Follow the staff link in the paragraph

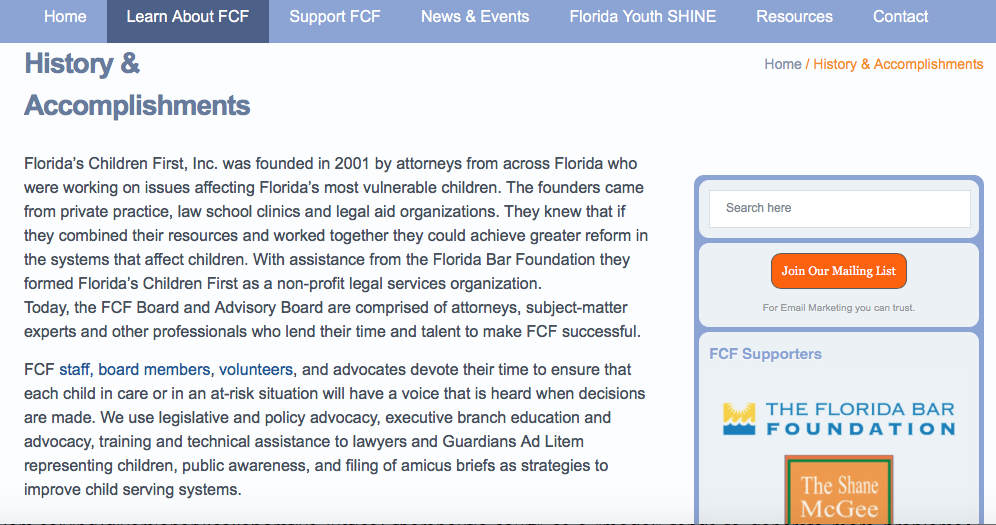tap(74, 369)
